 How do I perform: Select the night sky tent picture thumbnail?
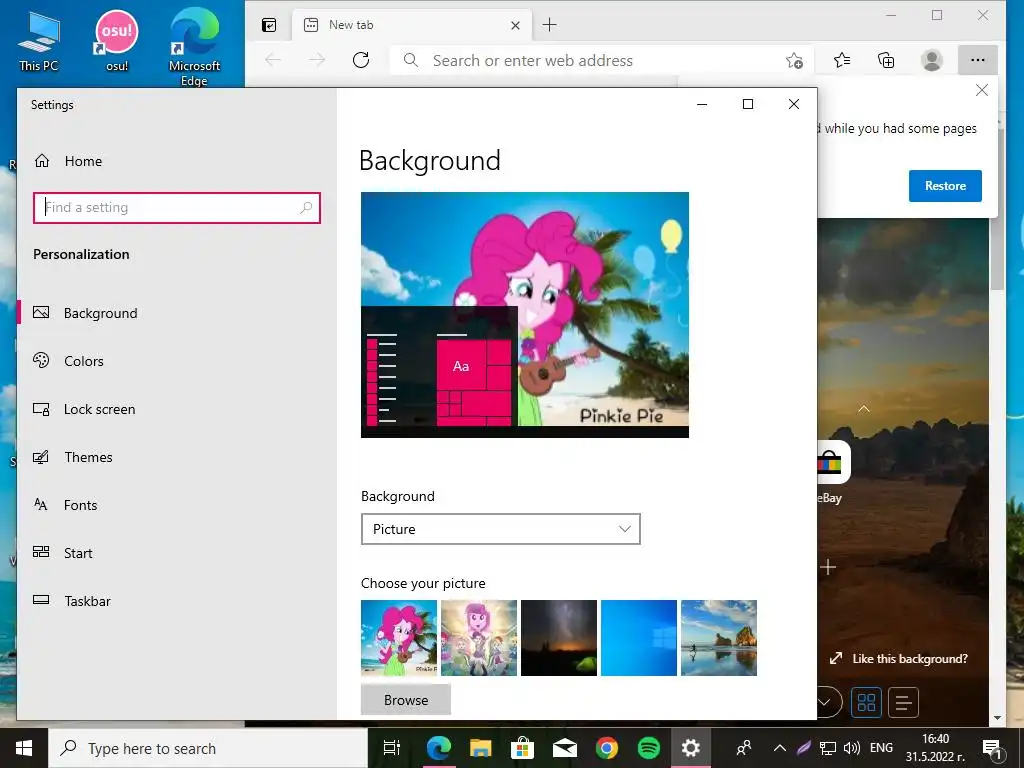click(x=559, y=638)
